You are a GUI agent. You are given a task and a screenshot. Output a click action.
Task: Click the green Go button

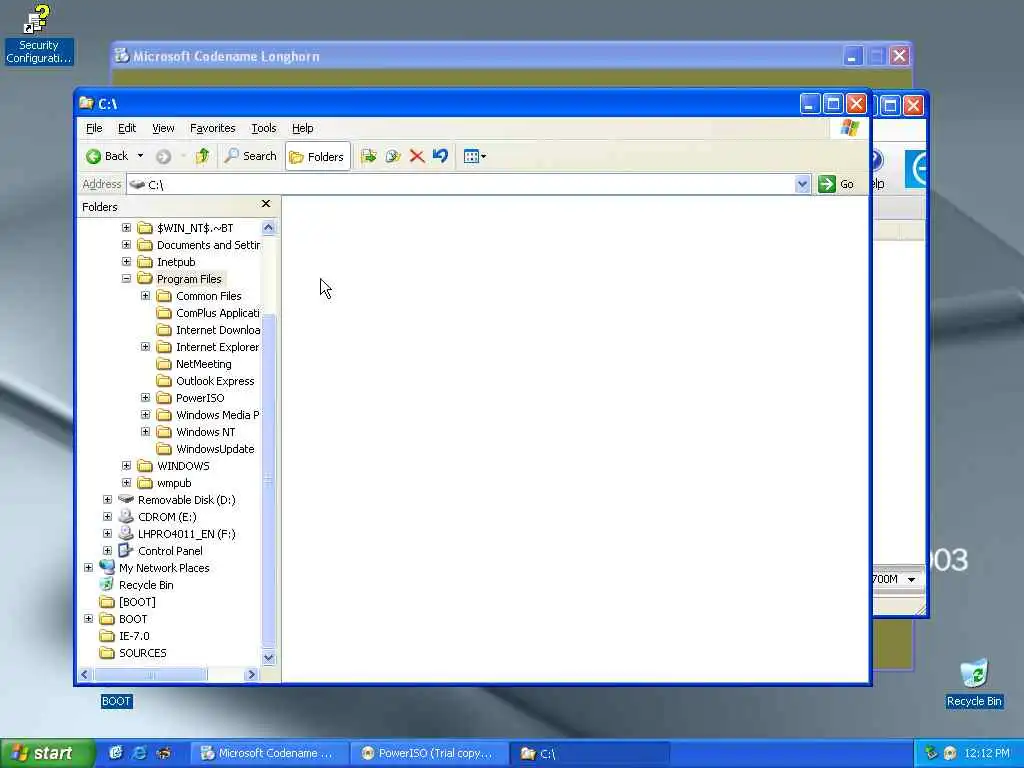click(837, 184)
